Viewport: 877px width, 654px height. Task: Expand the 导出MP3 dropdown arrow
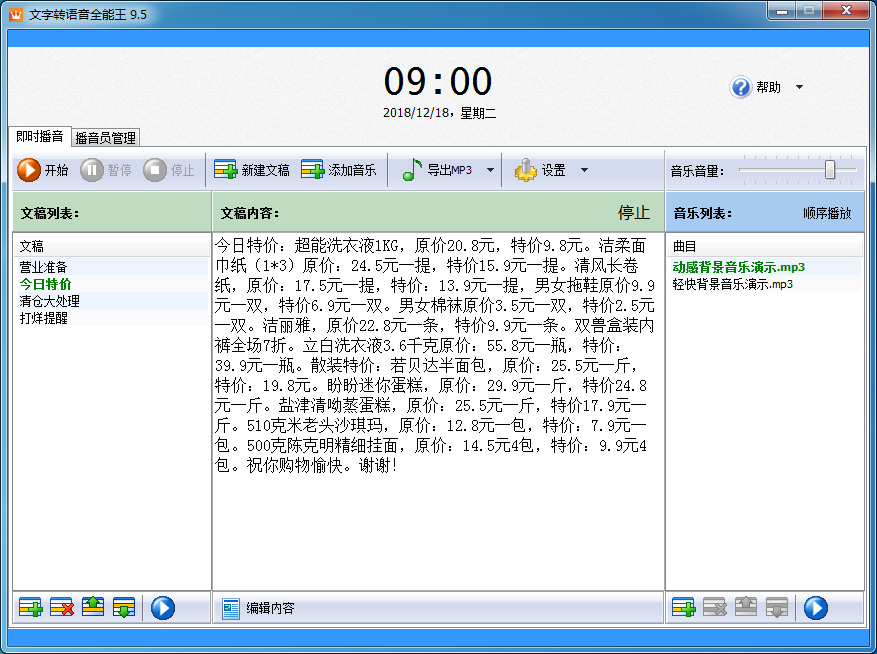click(x=490, y=170)
